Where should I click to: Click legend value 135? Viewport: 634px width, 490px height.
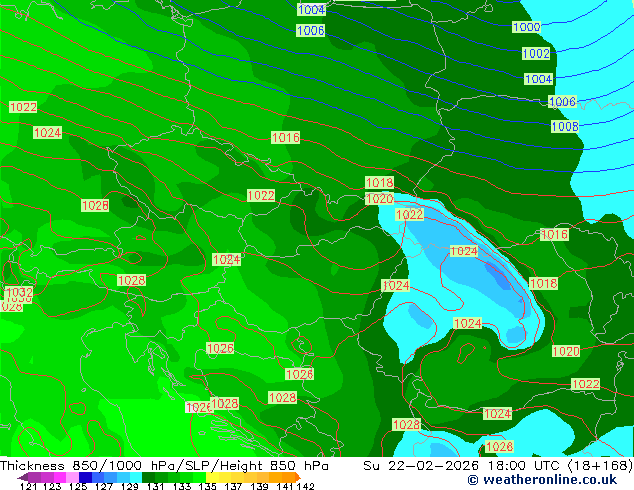click(207, 486)
